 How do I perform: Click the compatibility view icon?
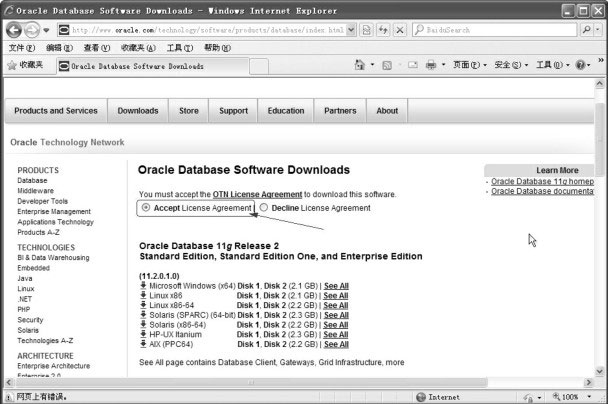click(x=366, y=30)
